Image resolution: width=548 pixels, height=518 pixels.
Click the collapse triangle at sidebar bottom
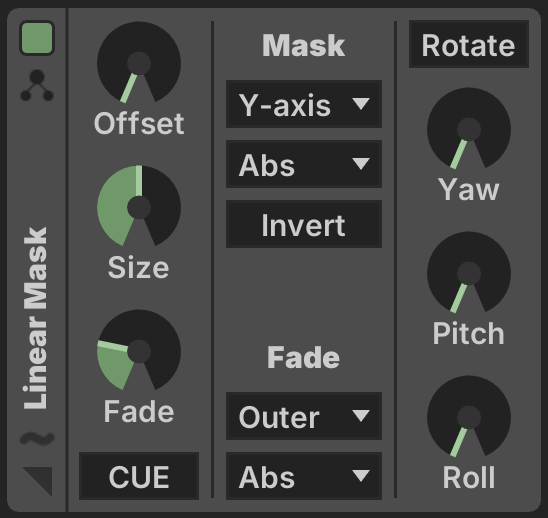click(x=37, y=481)
